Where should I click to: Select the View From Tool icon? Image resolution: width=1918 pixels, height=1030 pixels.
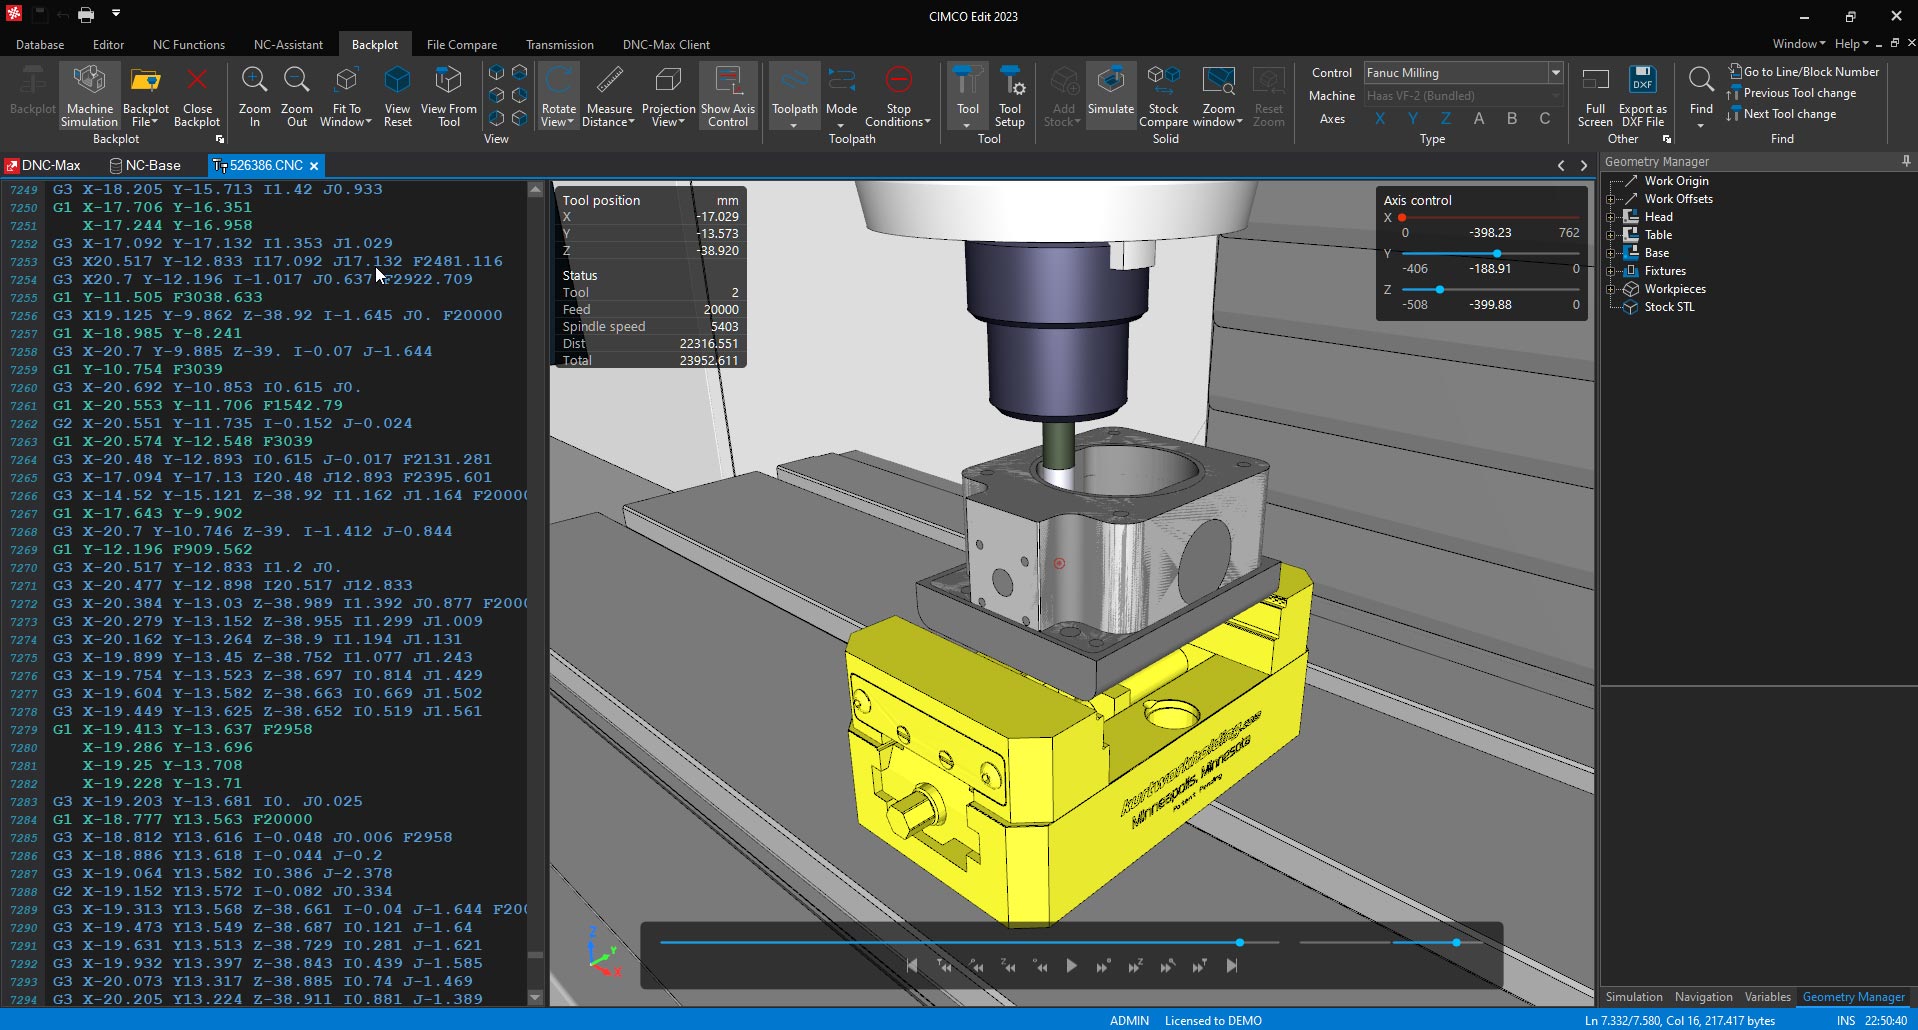coord(448,93)
